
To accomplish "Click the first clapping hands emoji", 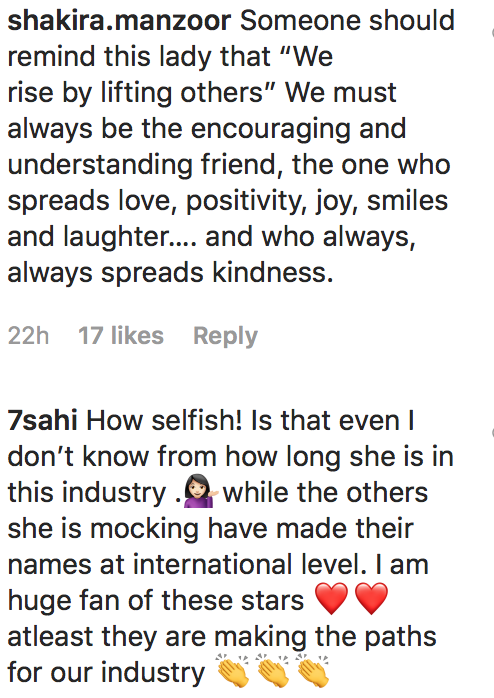I will [x=233, y=670].
